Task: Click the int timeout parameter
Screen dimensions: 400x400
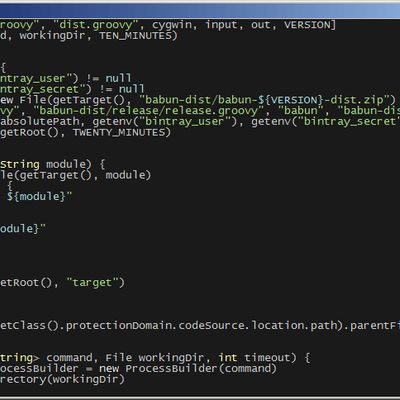Action: (257, 358)
